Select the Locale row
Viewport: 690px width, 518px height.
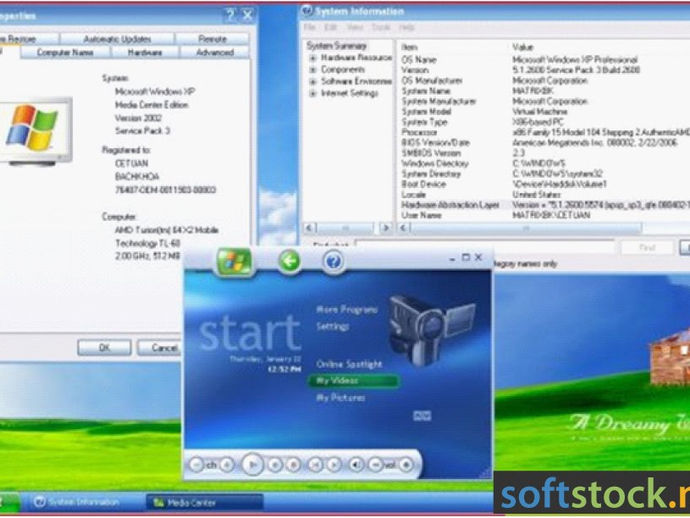pyautogui.click(x=545, y=195)
